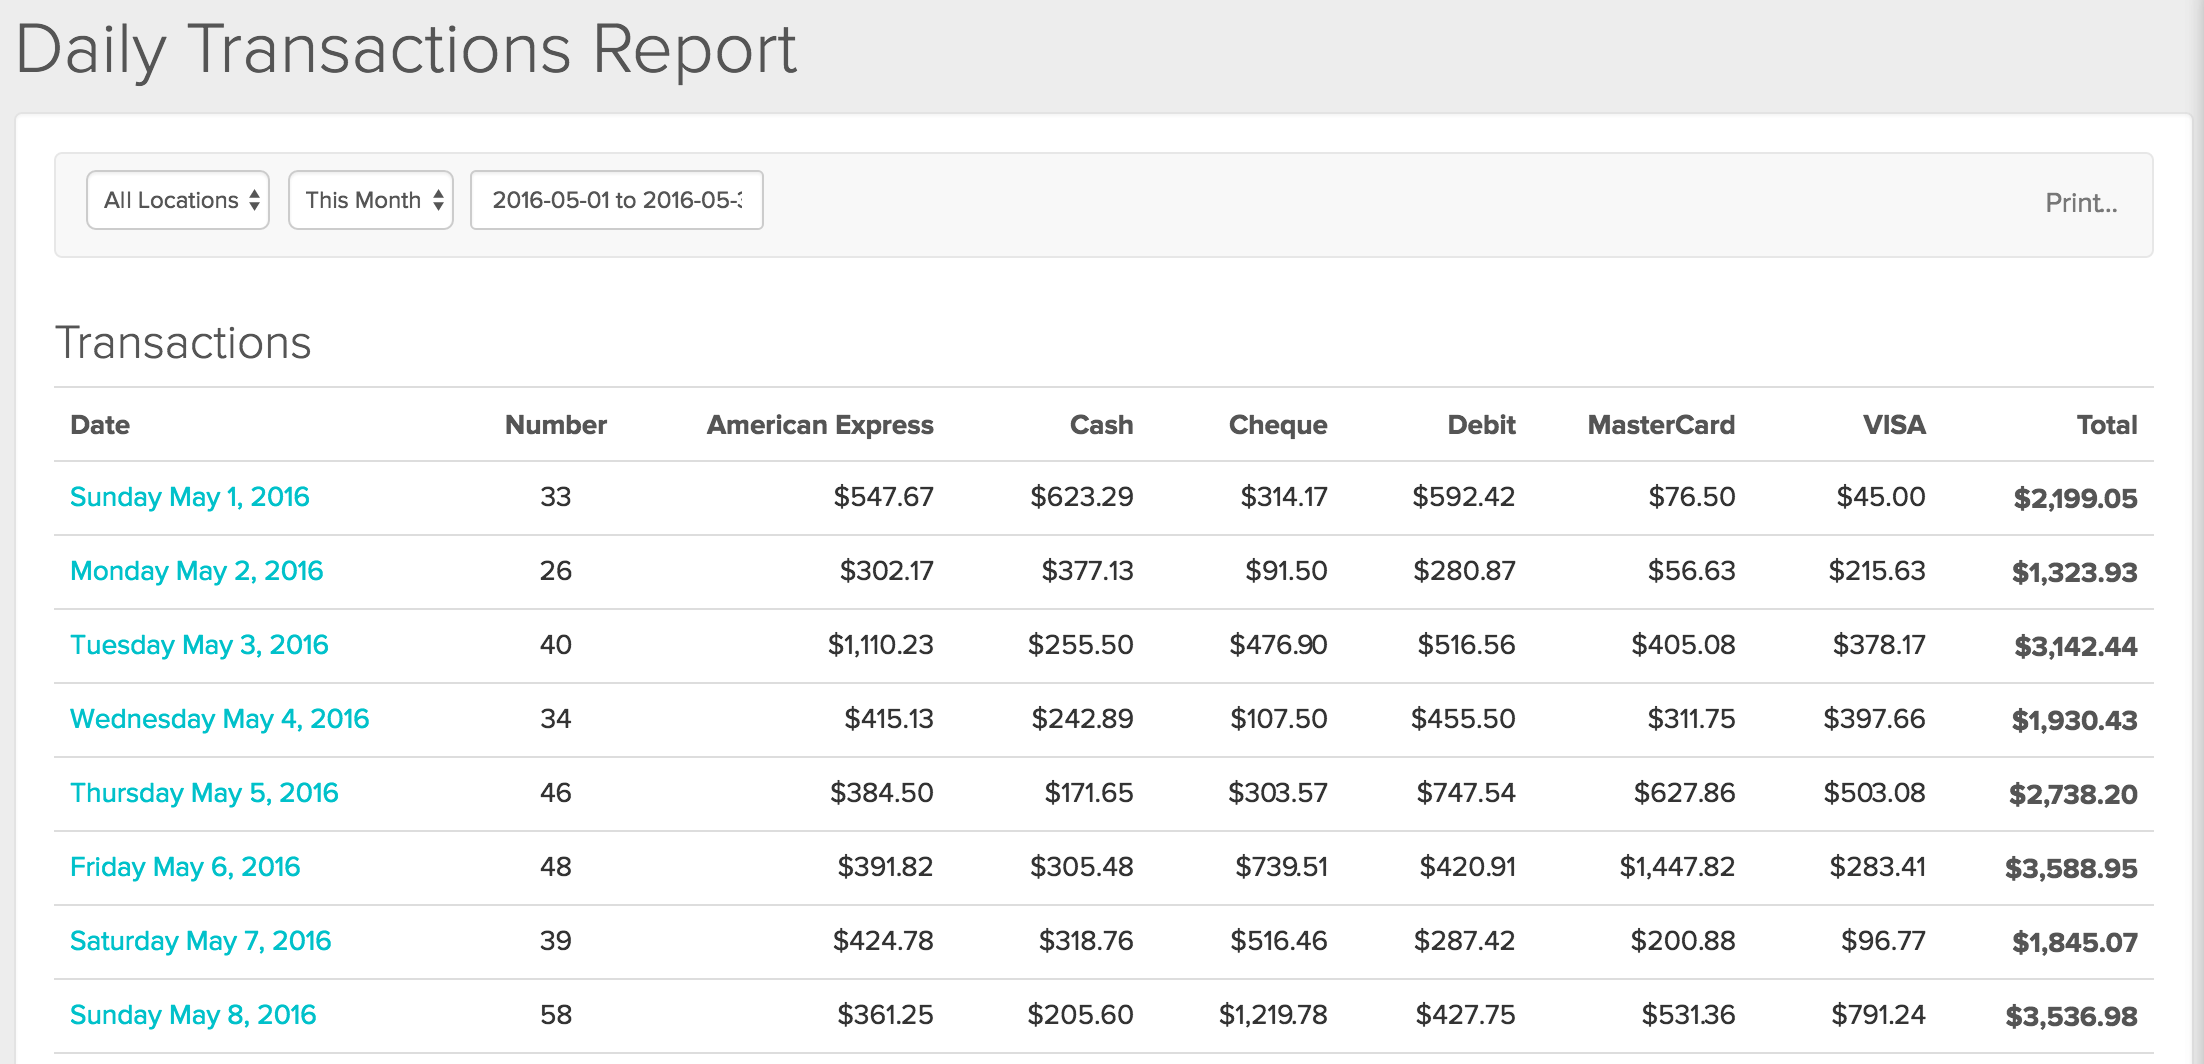This screenshot has height=1064, width=2204.
Task: Click the $45.00 VISA amount
Action: (x=1880, y=497)
